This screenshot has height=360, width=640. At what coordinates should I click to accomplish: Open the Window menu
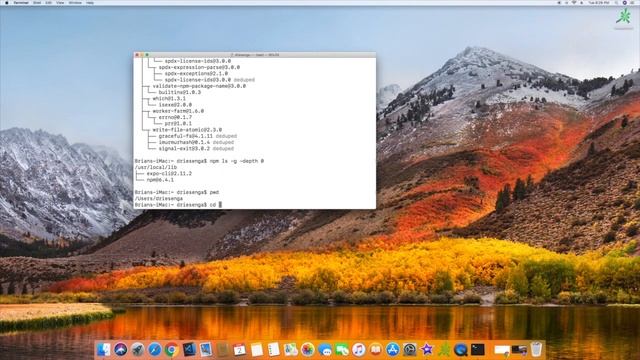(x=75, y=2)
